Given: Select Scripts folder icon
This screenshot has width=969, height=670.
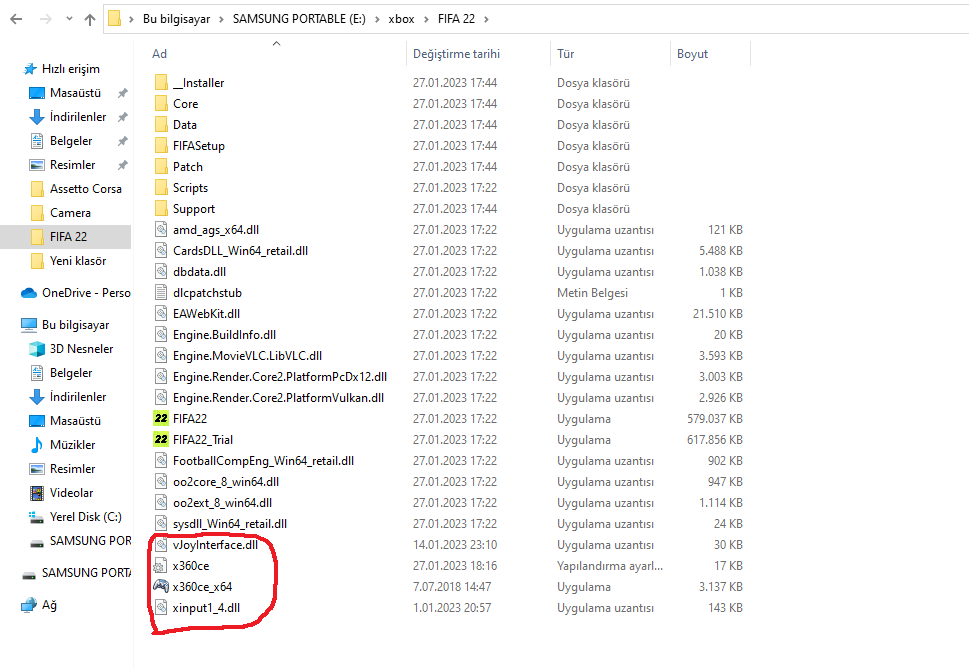Looking at the screenshot, I should tap(161, 187).
